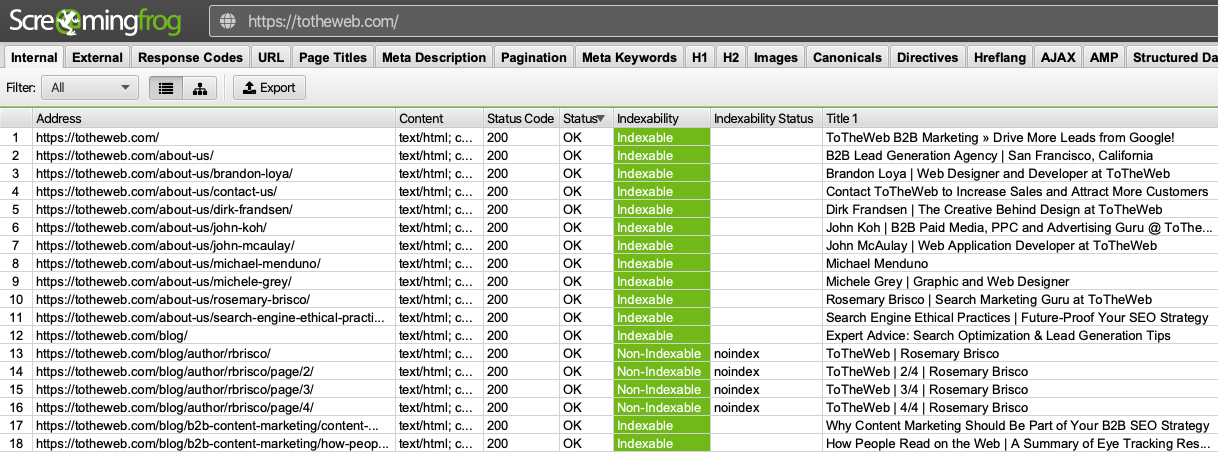Select the about-us/michael-menduno/ address

point(214,263)
